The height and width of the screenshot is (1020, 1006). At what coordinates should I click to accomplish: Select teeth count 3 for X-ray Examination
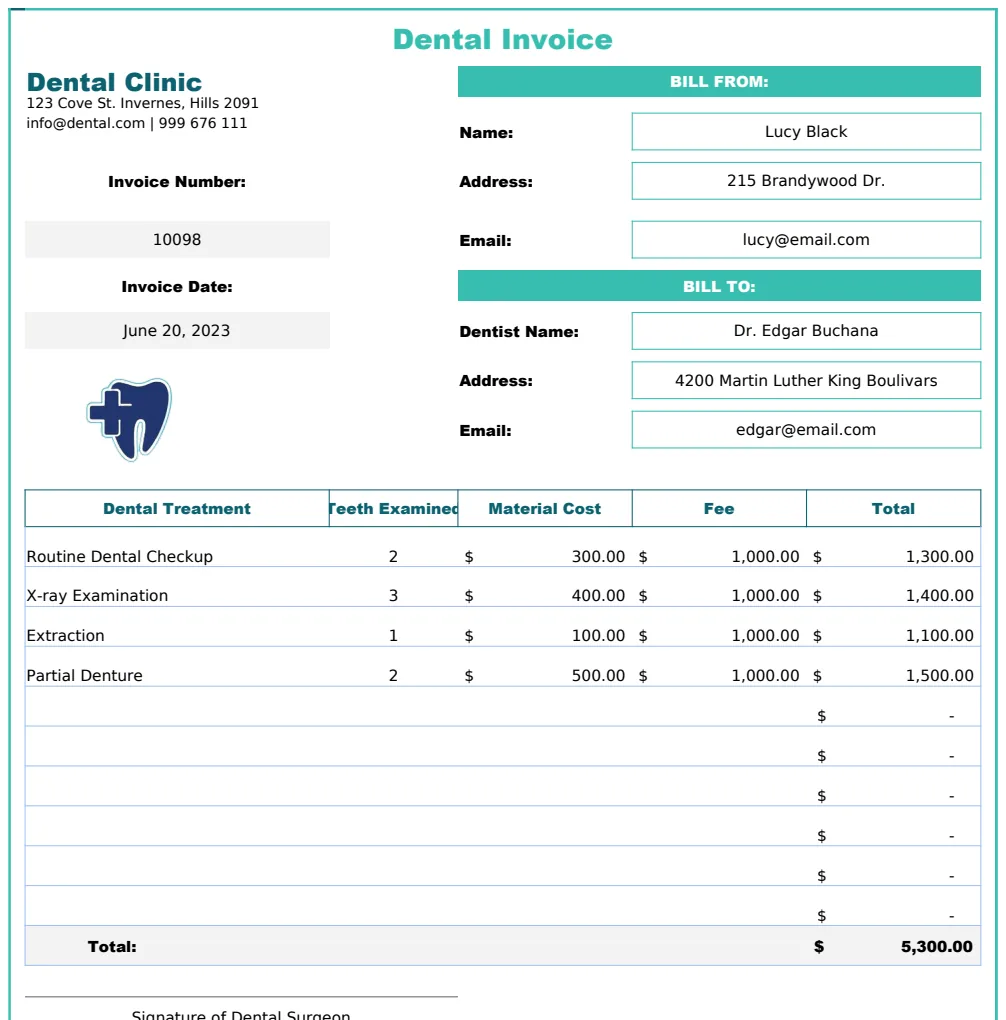click(393, 596)
